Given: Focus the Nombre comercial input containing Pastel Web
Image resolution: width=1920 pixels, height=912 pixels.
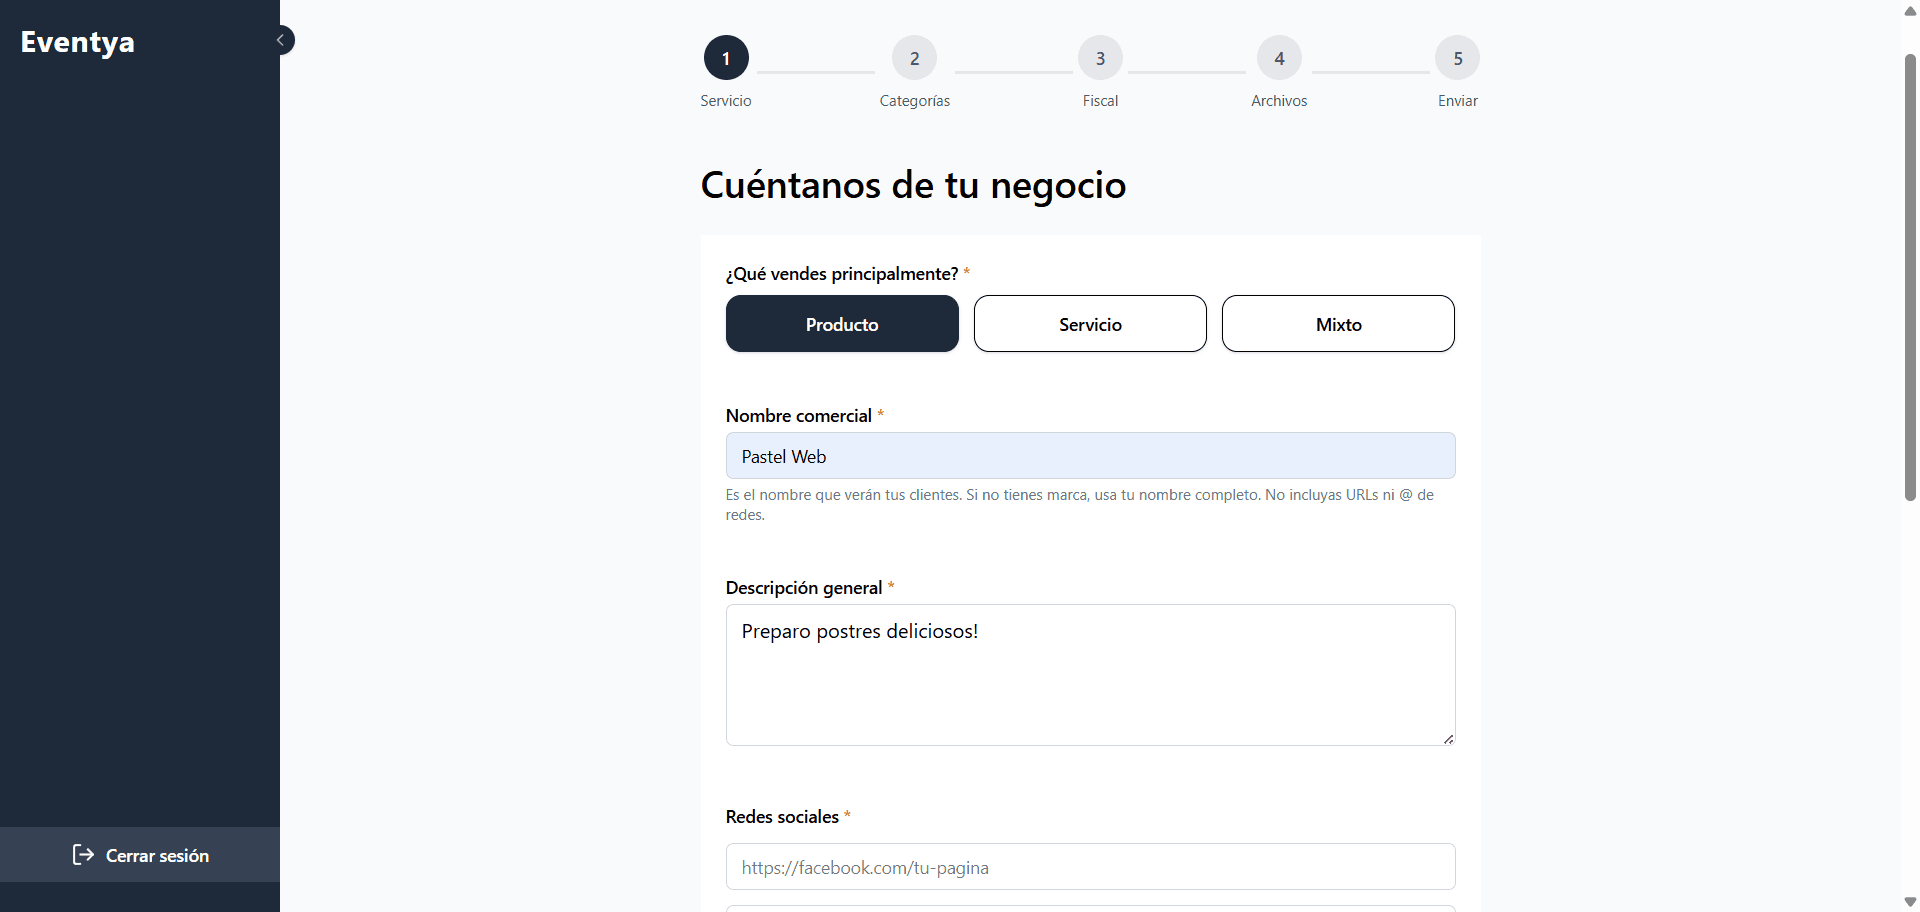Looking at the screenshot, I should click(x=1090, y=455).
